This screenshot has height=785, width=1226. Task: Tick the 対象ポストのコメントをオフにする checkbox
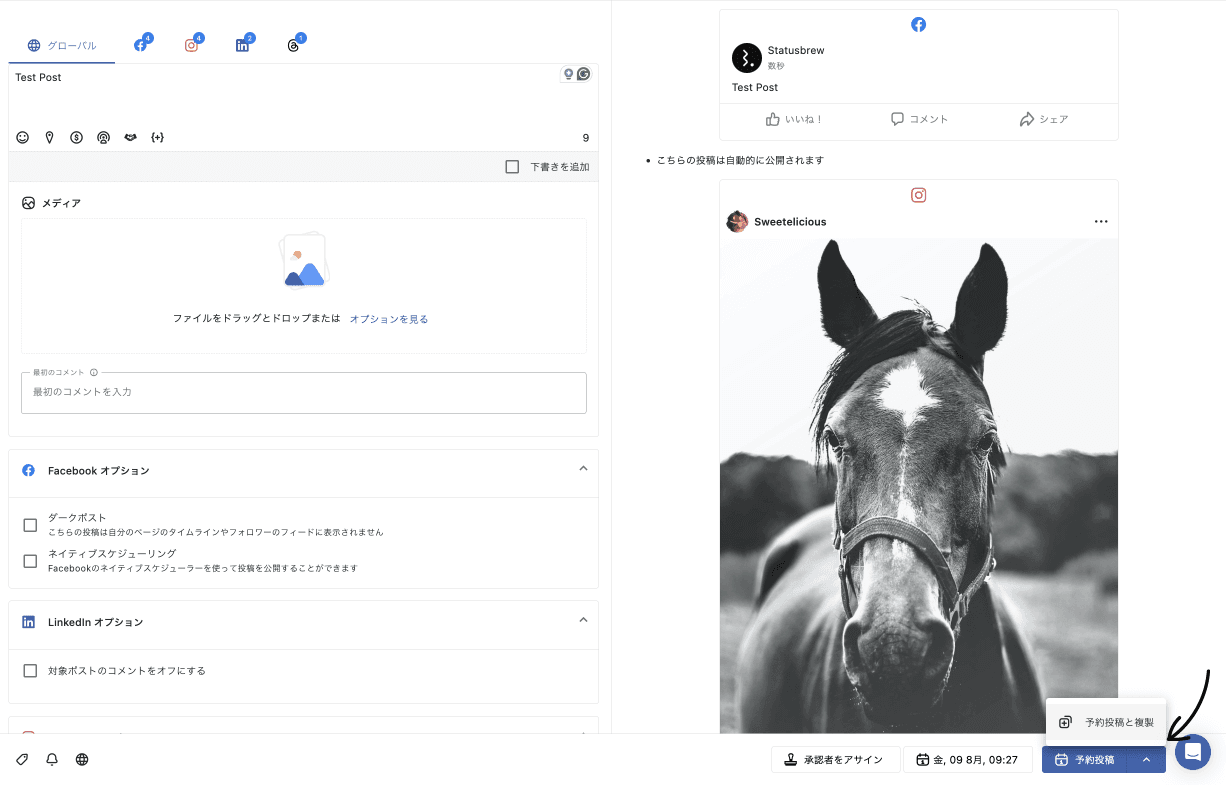[30, 671]
